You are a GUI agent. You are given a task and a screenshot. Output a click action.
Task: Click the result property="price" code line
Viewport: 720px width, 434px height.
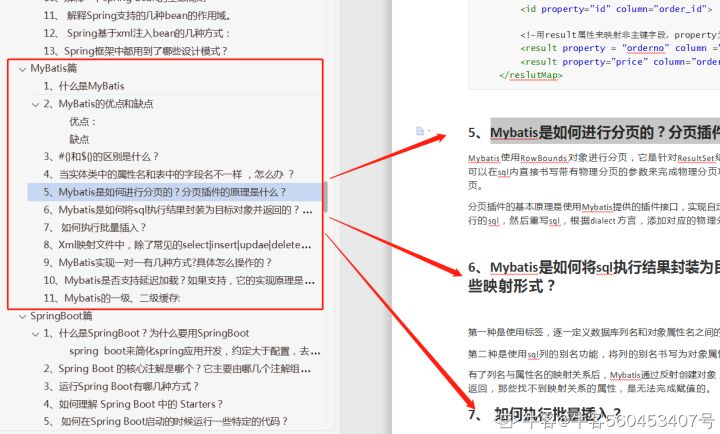pos(620,62)
